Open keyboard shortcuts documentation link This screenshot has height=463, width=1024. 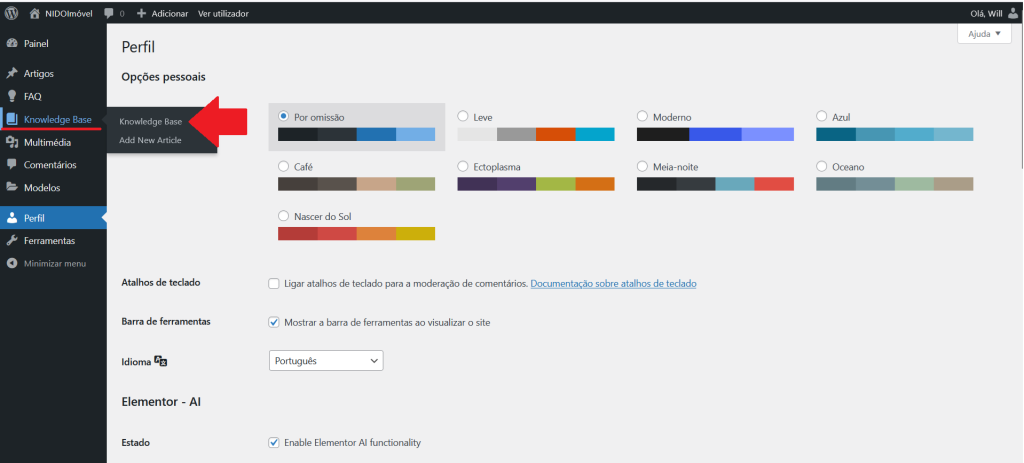pos(613,284)
